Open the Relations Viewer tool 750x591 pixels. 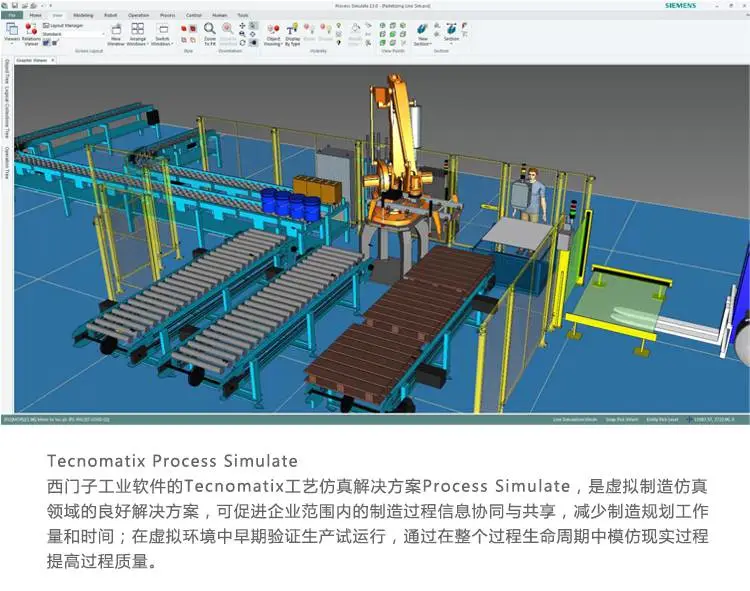31,33
